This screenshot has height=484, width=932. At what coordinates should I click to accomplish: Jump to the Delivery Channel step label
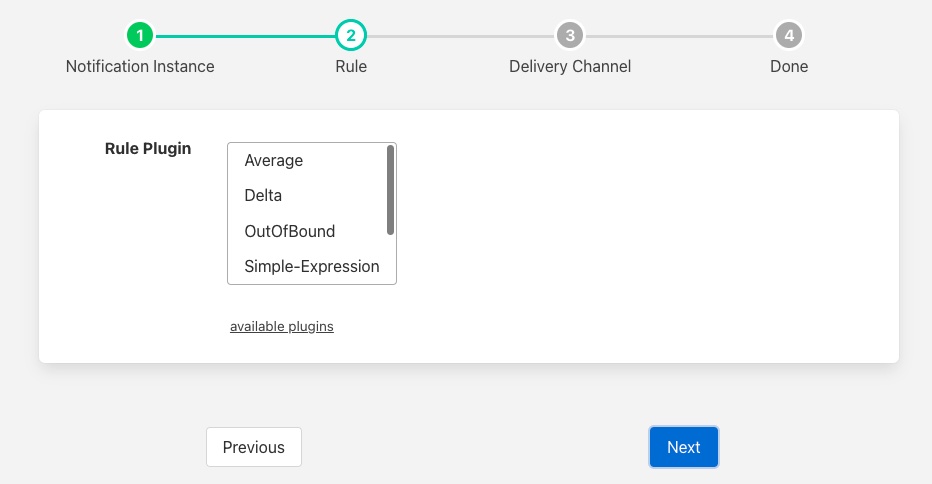pyautogui.click(x=569, y=67)
